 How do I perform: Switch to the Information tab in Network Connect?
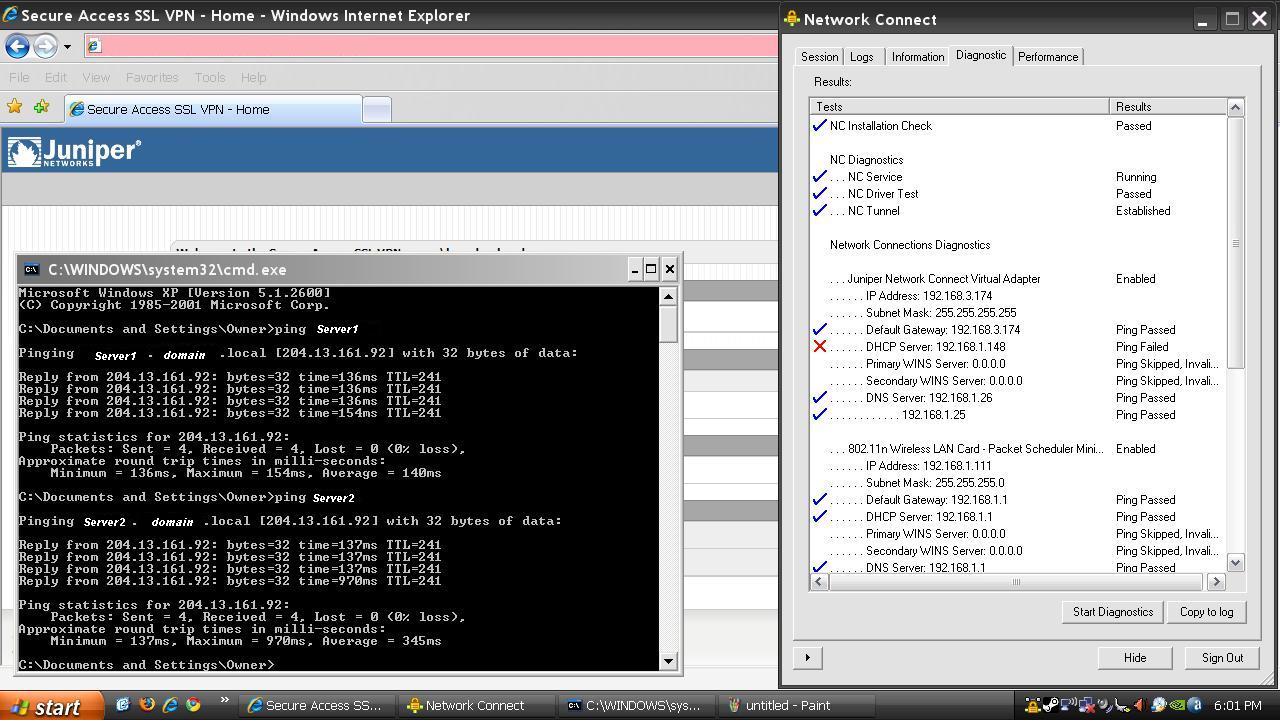click(x=917, y=57)
